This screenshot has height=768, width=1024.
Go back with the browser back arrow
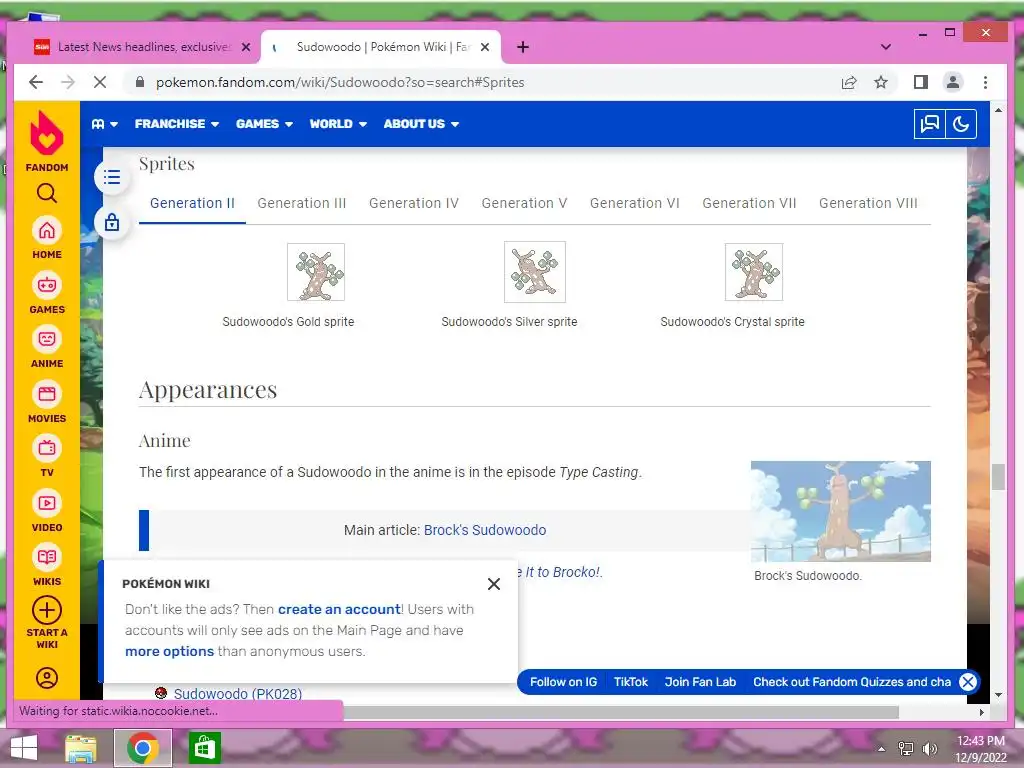pos(36,82)
